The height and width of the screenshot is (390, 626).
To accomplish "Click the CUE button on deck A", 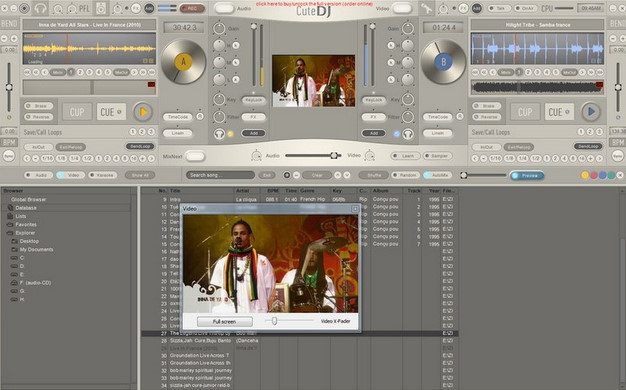I will (x=111, y=112).
